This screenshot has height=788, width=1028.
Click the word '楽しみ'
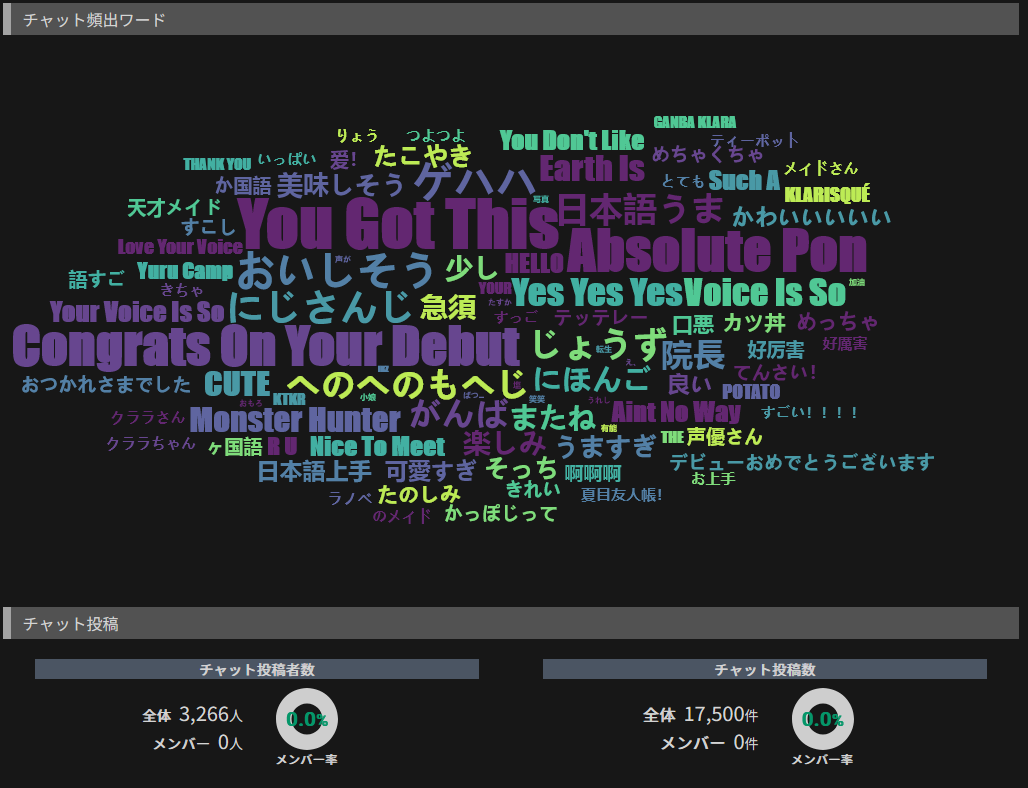pyautogui.click(x=505, y=444)
